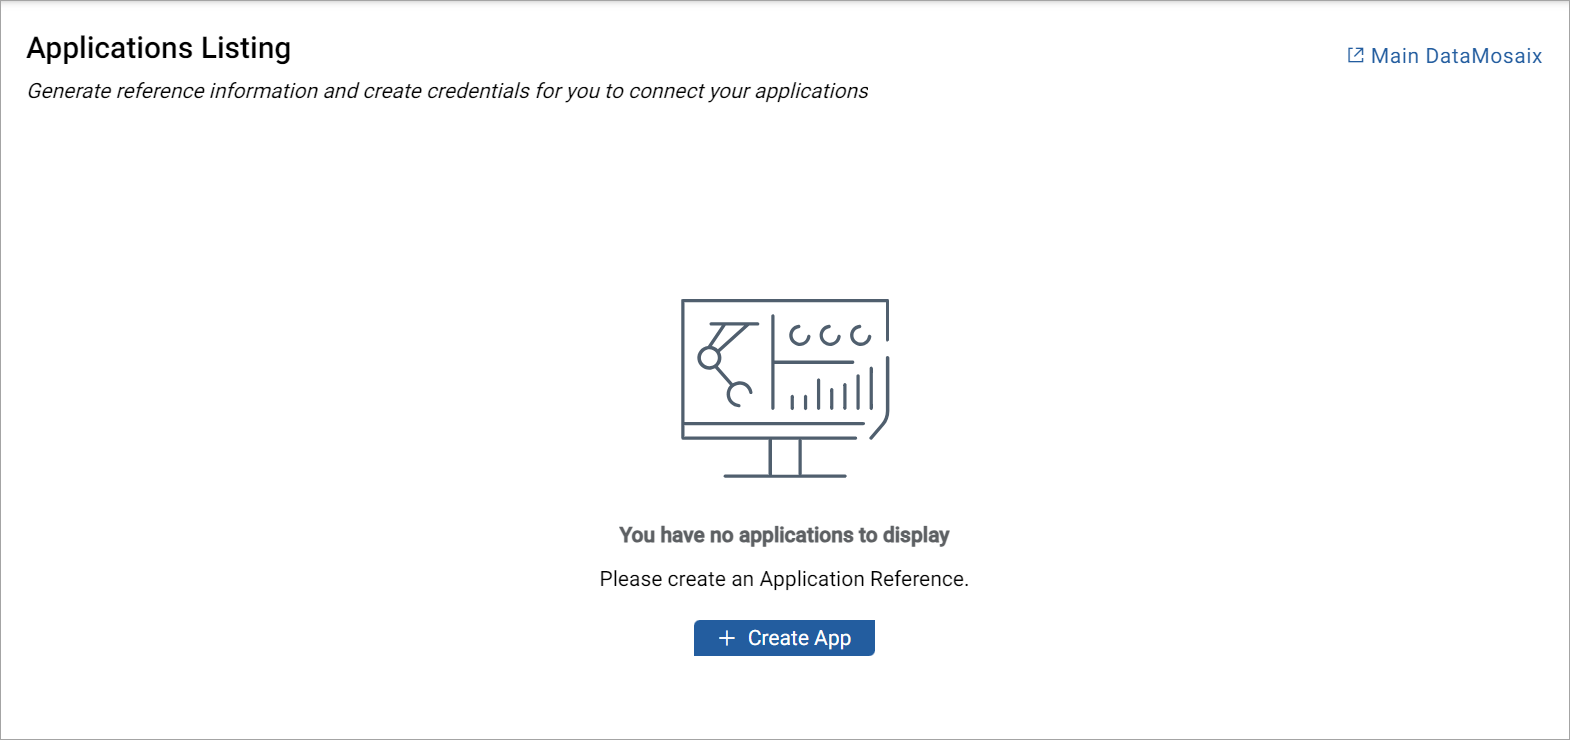Click the robot arm's top mounting bar
This screenshot has height=740, width=1570.
[734, 324]
